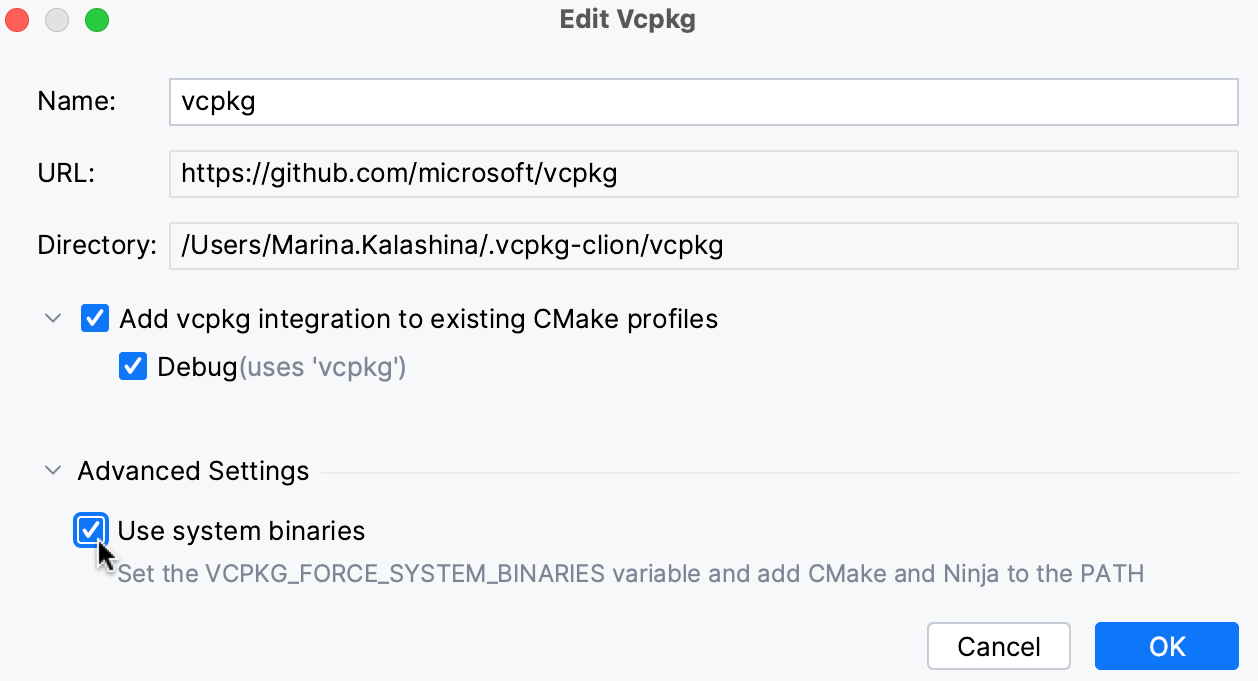
Task: Click the yellow macOS minimize button
Action: 56,19
